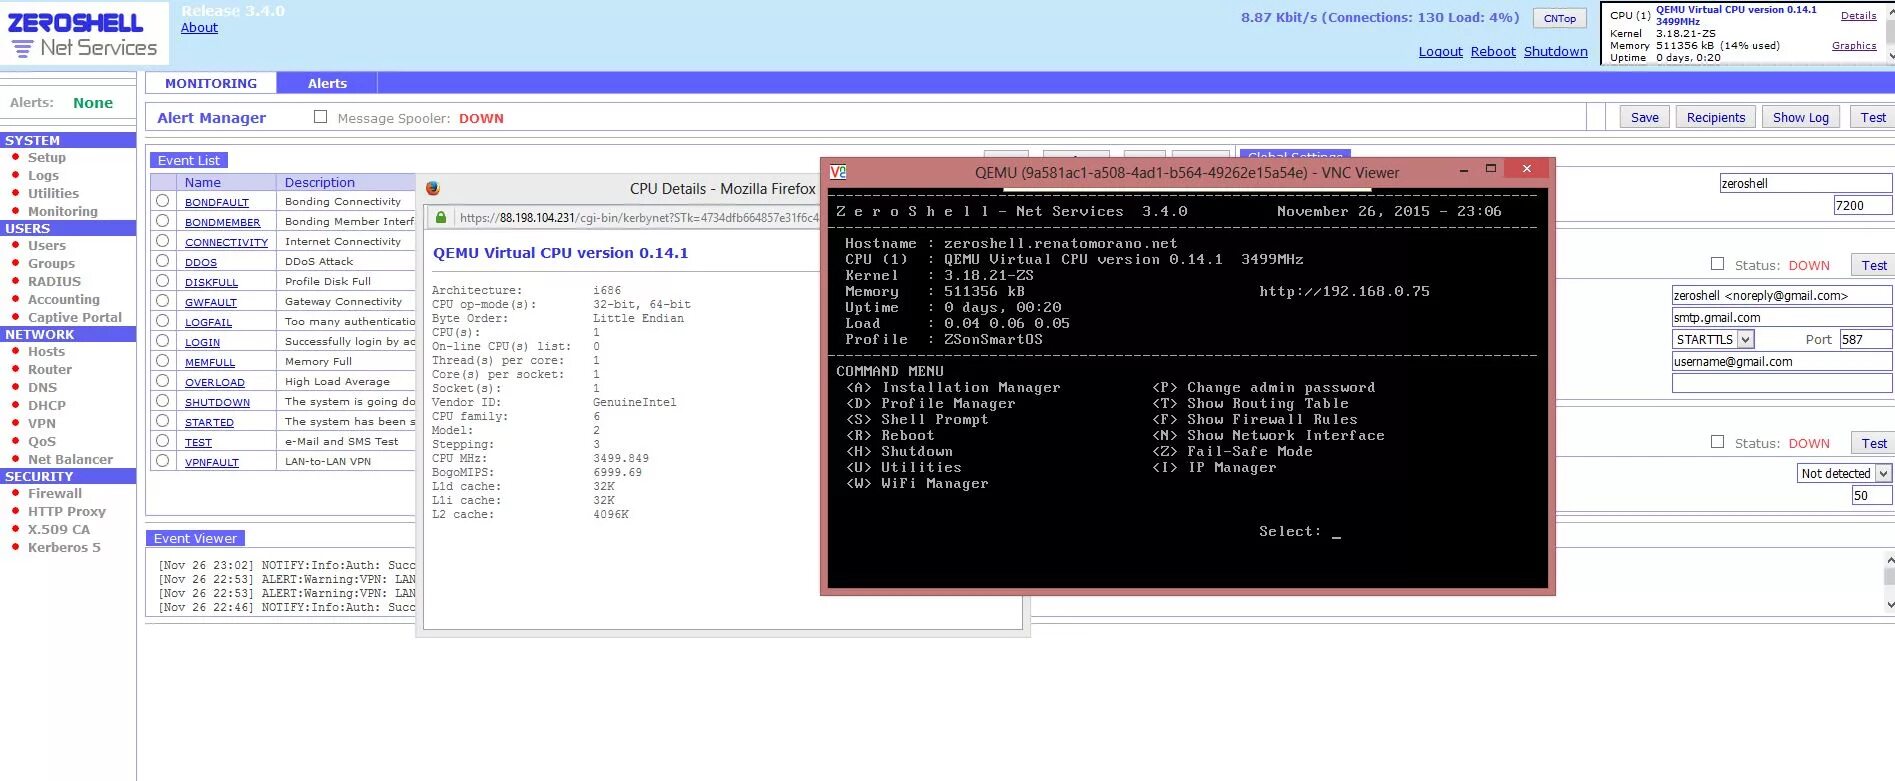Click the About link
1895x781 pixels.
pyautogui.click(x=199, y=27)
